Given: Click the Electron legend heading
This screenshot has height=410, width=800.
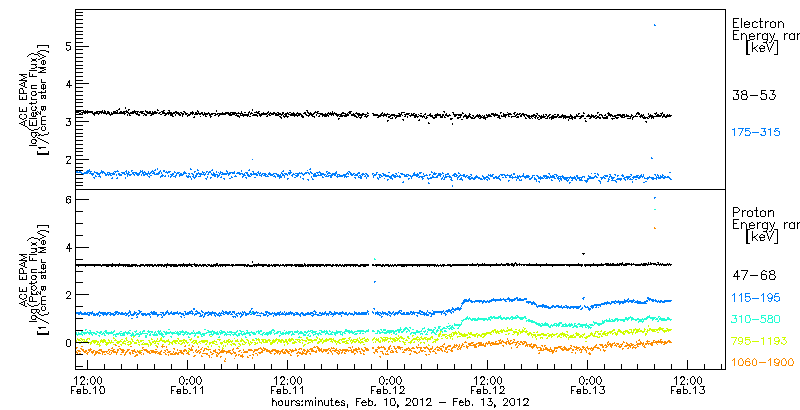Looking at the screenshot, I should tap(758, 23).
